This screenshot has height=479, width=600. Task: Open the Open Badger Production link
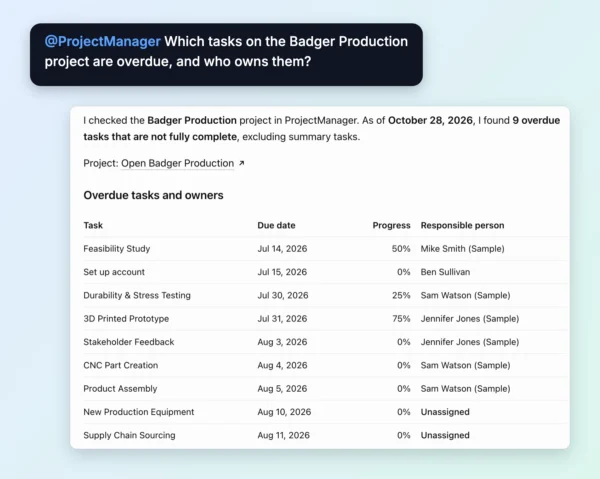pos(178,163)
